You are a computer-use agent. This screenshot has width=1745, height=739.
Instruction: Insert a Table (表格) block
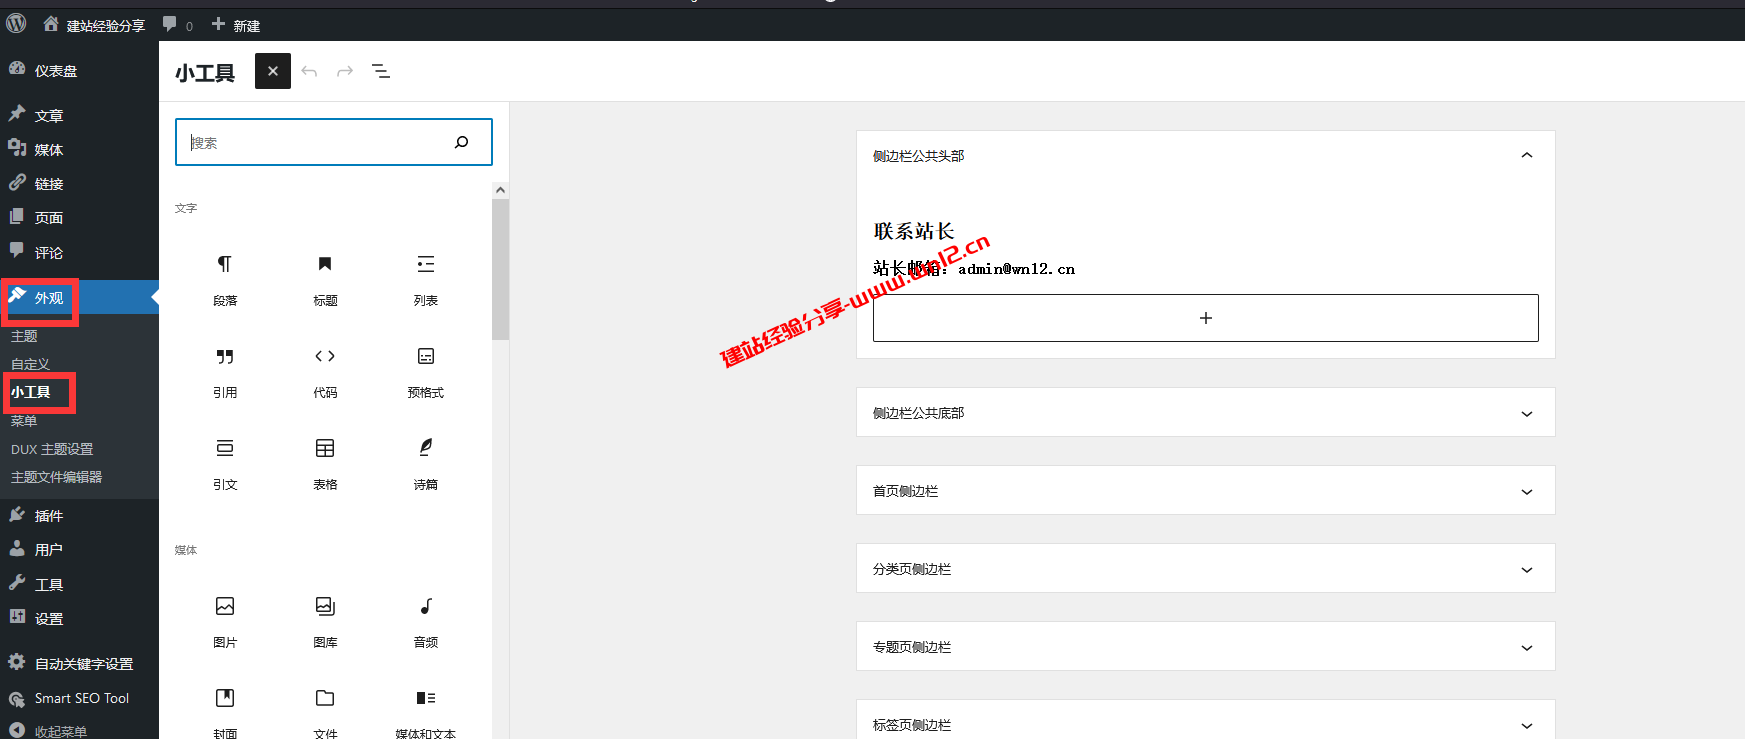tap(325, 462)
